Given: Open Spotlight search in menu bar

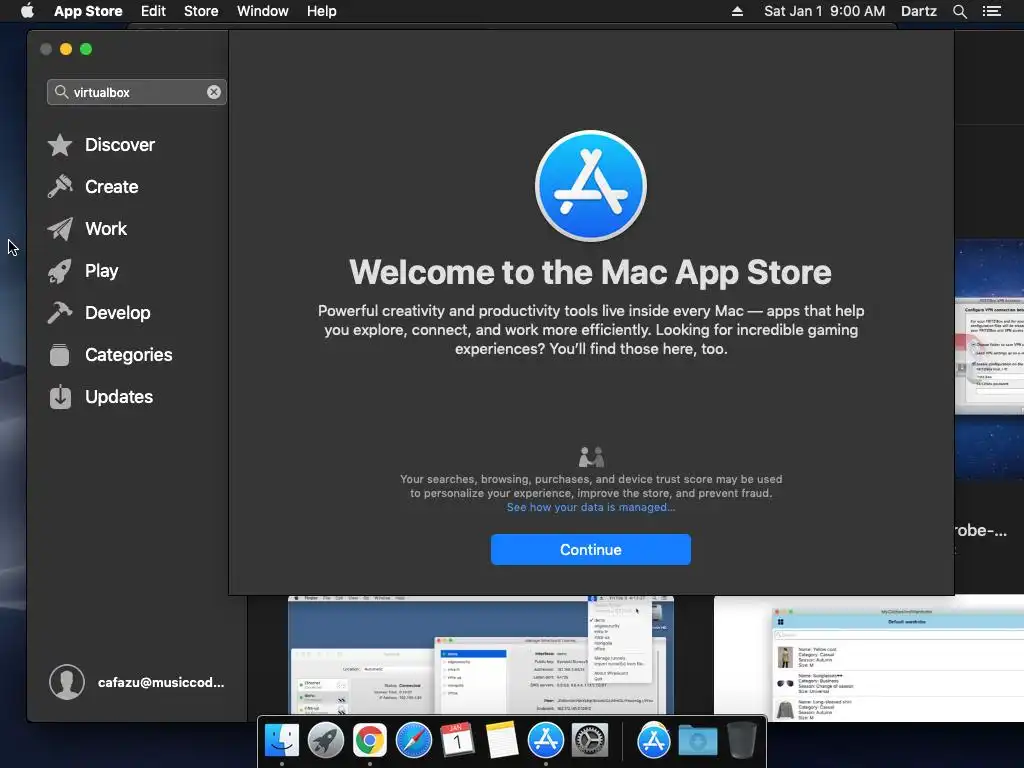Looking at the screenshot, I should coord(959,11).
